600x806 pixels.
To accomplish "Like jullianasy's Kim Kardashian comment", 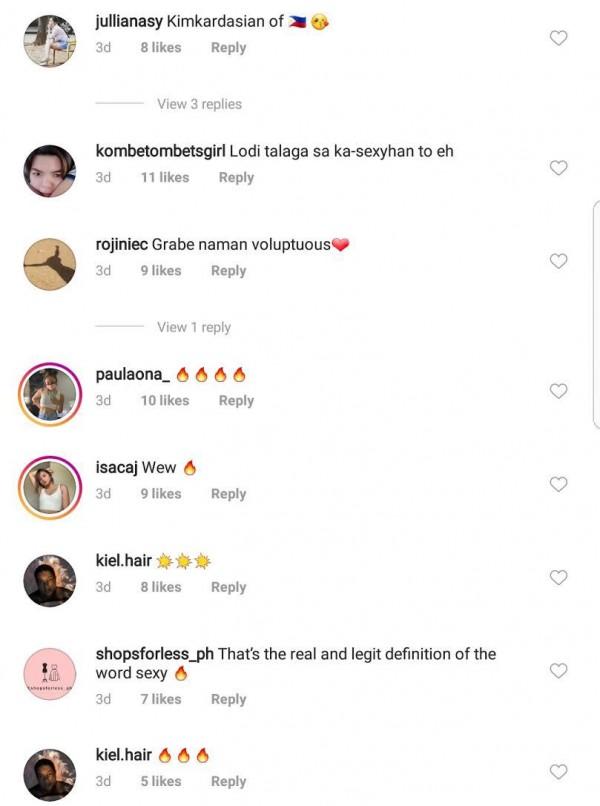I will [x=557, y=38].
